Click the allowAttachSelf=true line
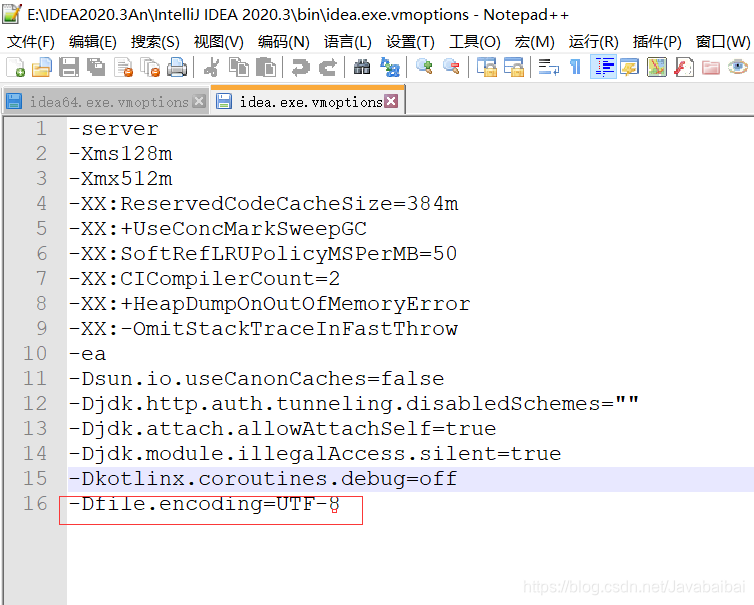 (x=282, y=429)
